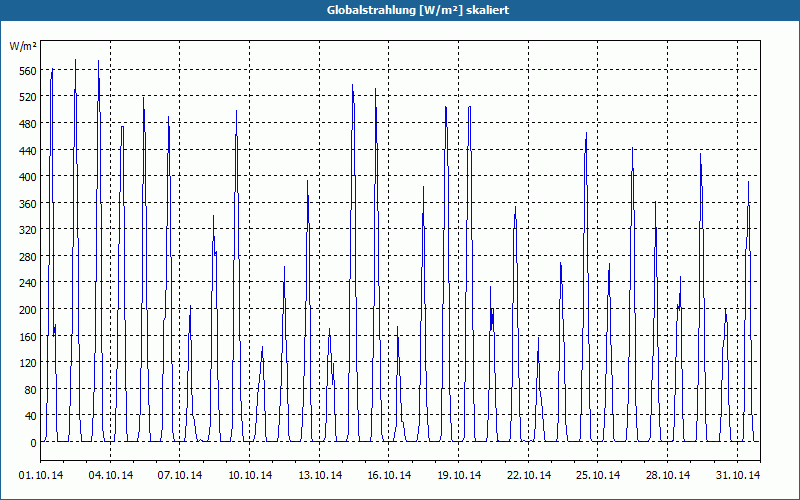Select the 40 value on the y-axis
Image resolution: width=800 pixels, height=500 pixels.
pos(31,416)
